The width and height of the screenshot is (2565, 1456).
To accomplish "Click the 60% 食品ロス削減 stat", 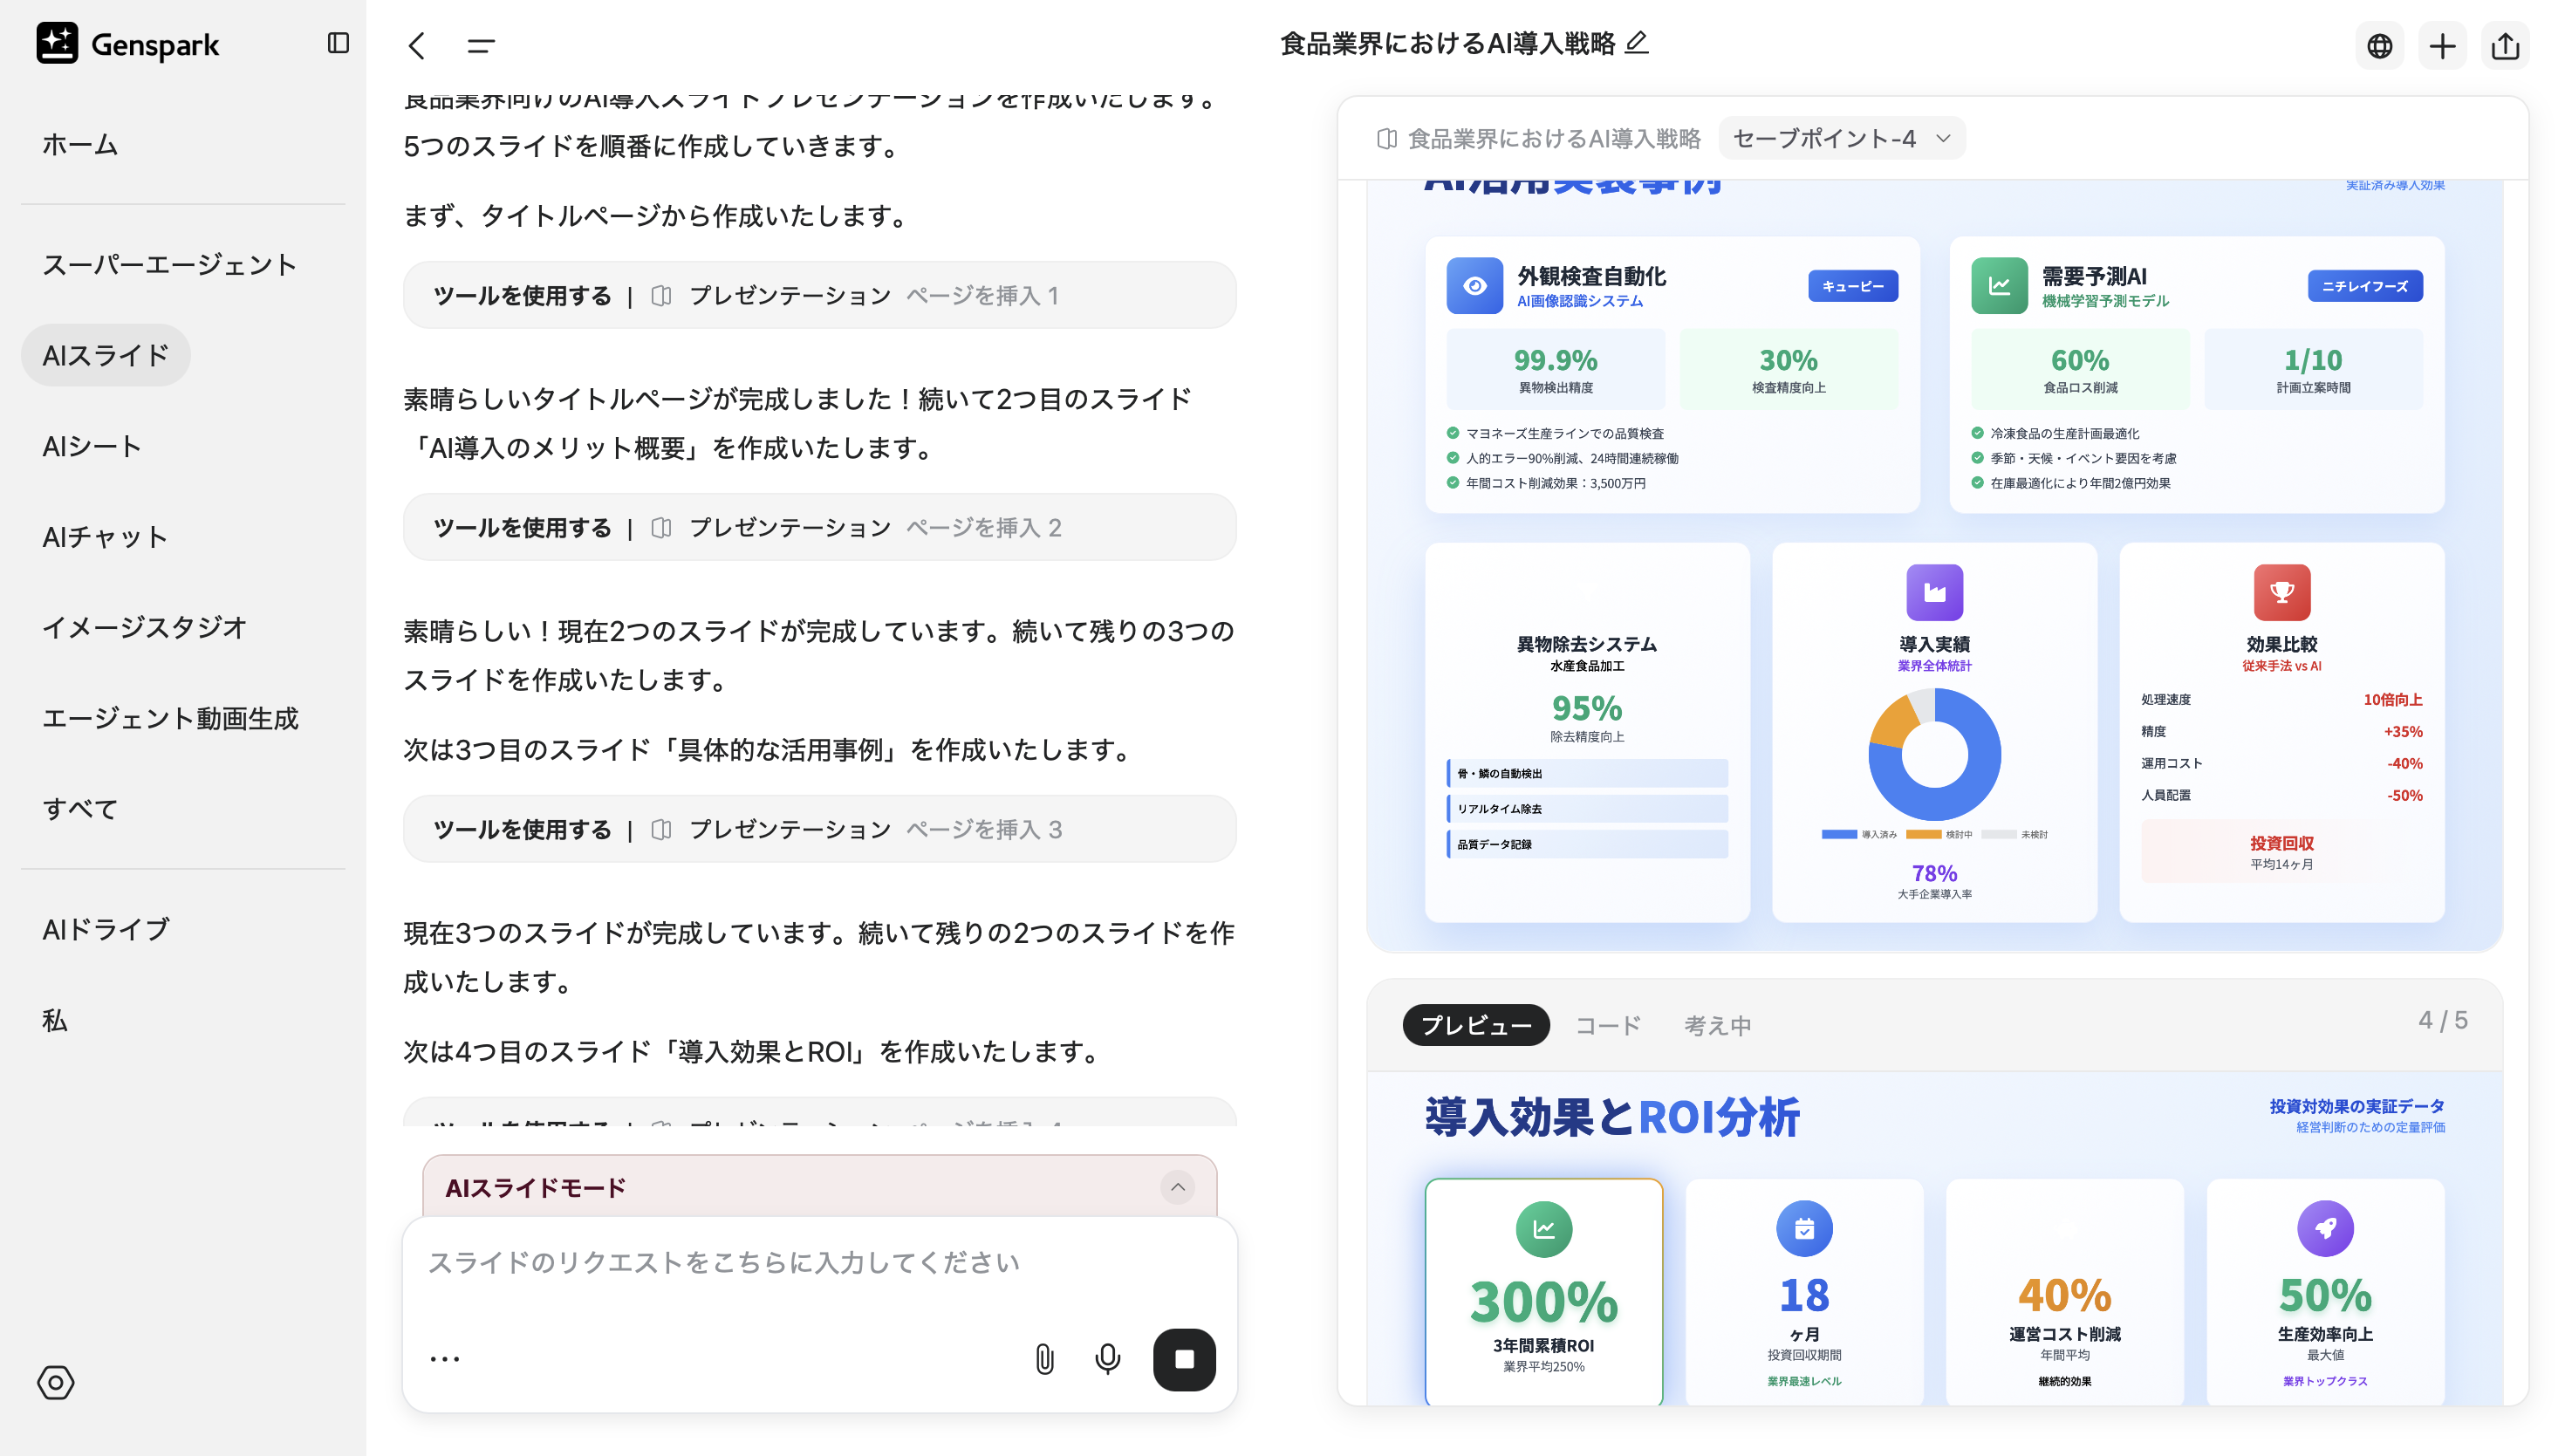I will coord(2079,369).
